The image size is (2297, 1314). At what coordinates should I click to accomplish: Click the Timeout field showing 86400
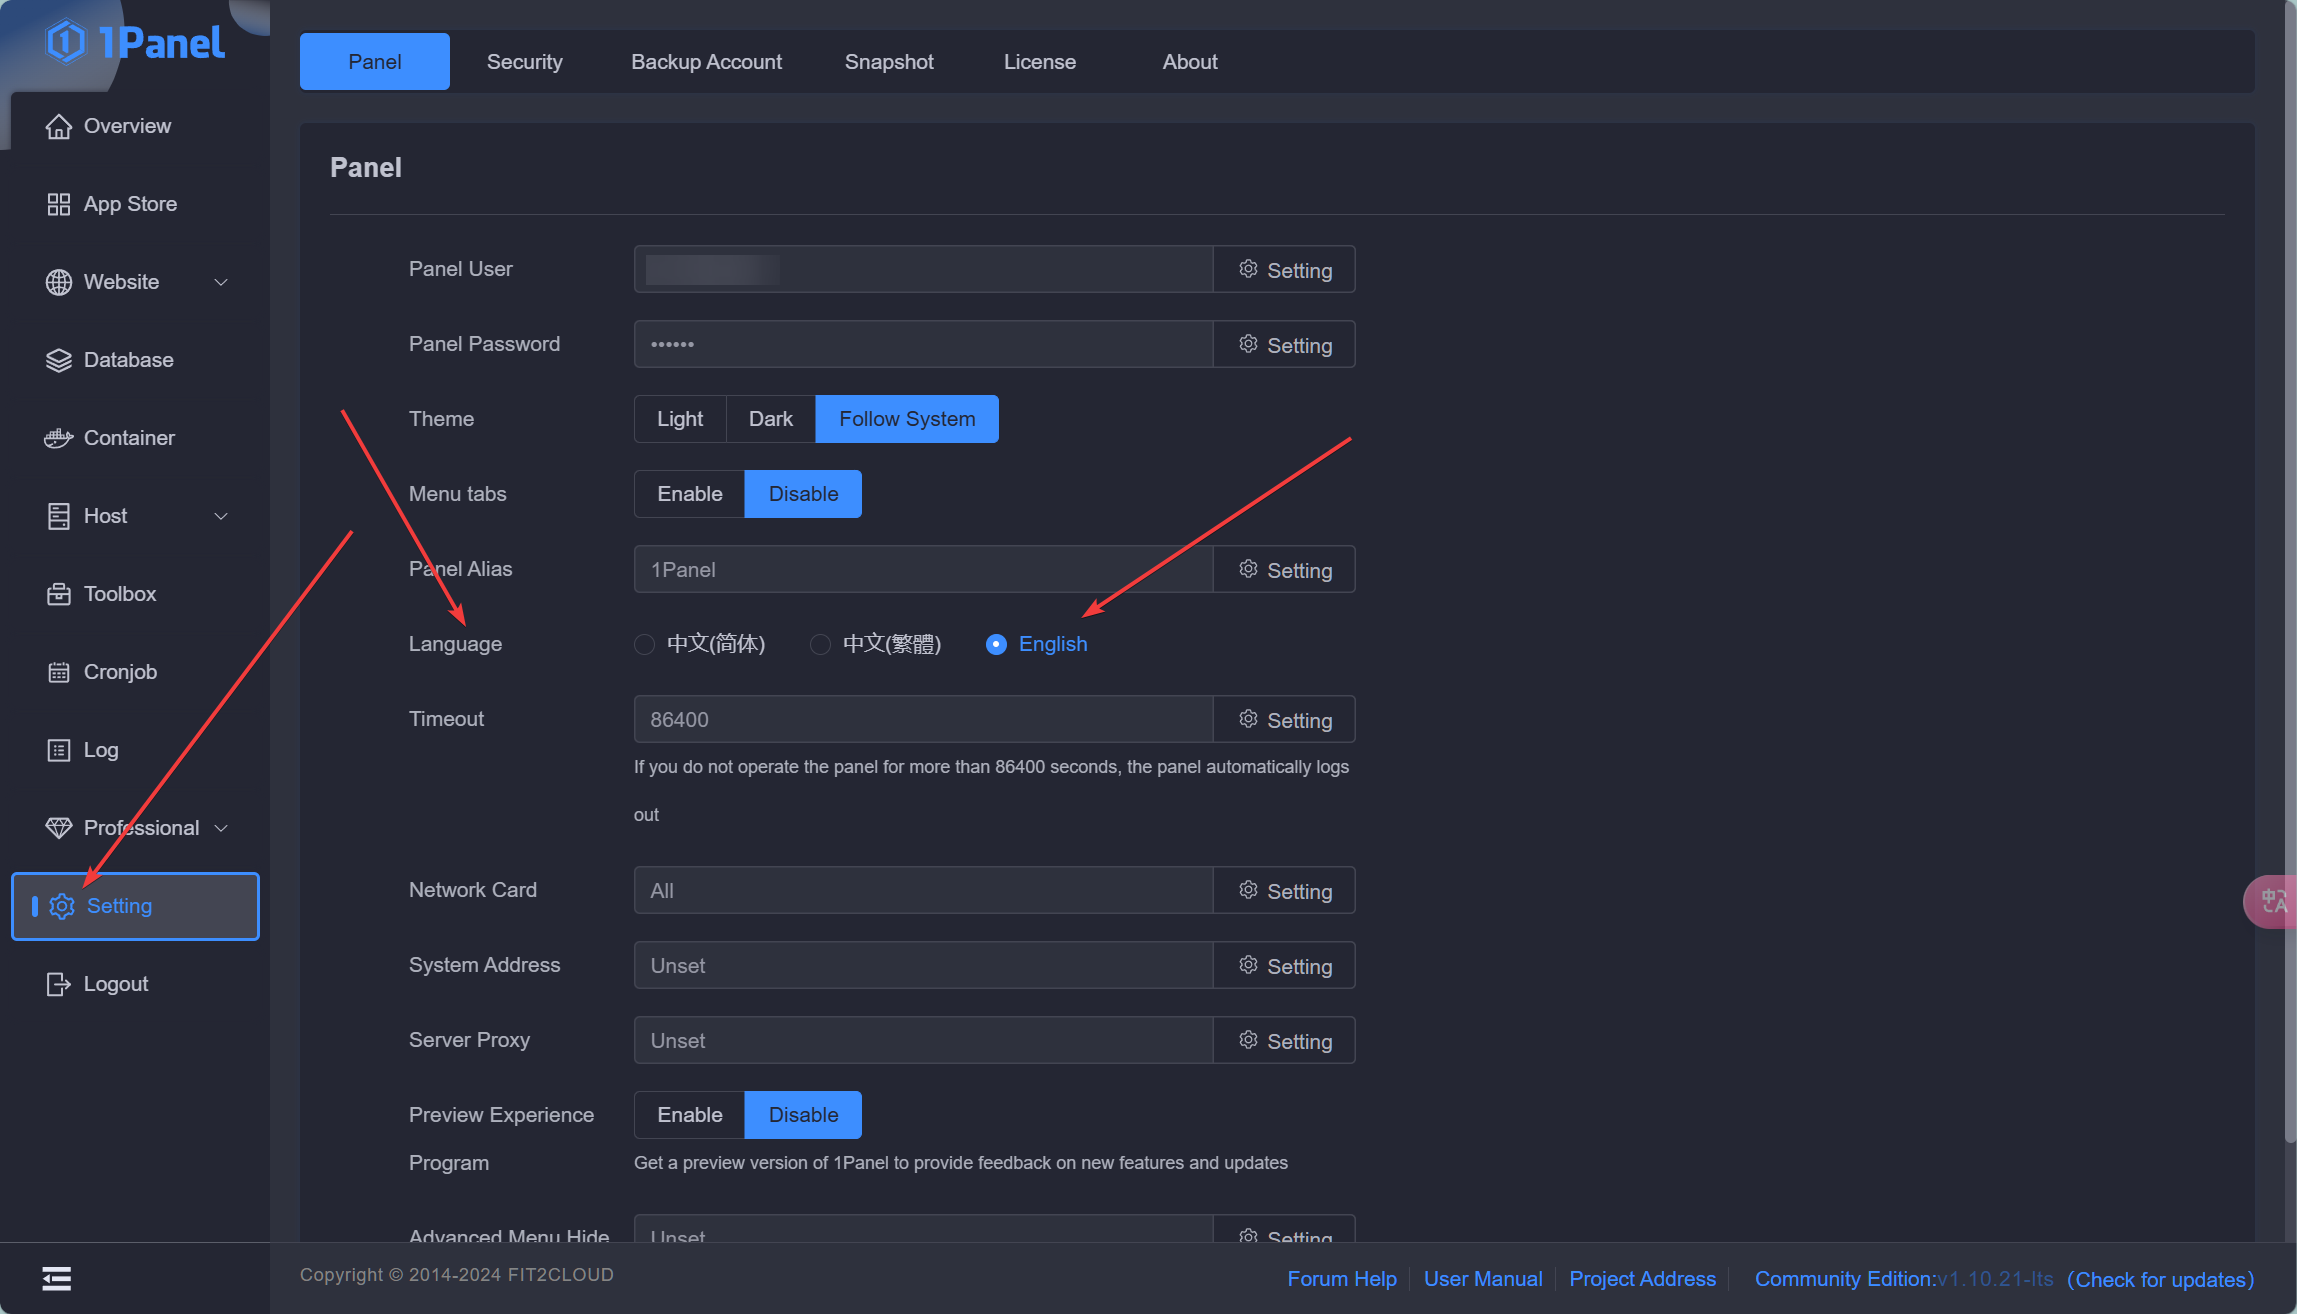[924, 719]
